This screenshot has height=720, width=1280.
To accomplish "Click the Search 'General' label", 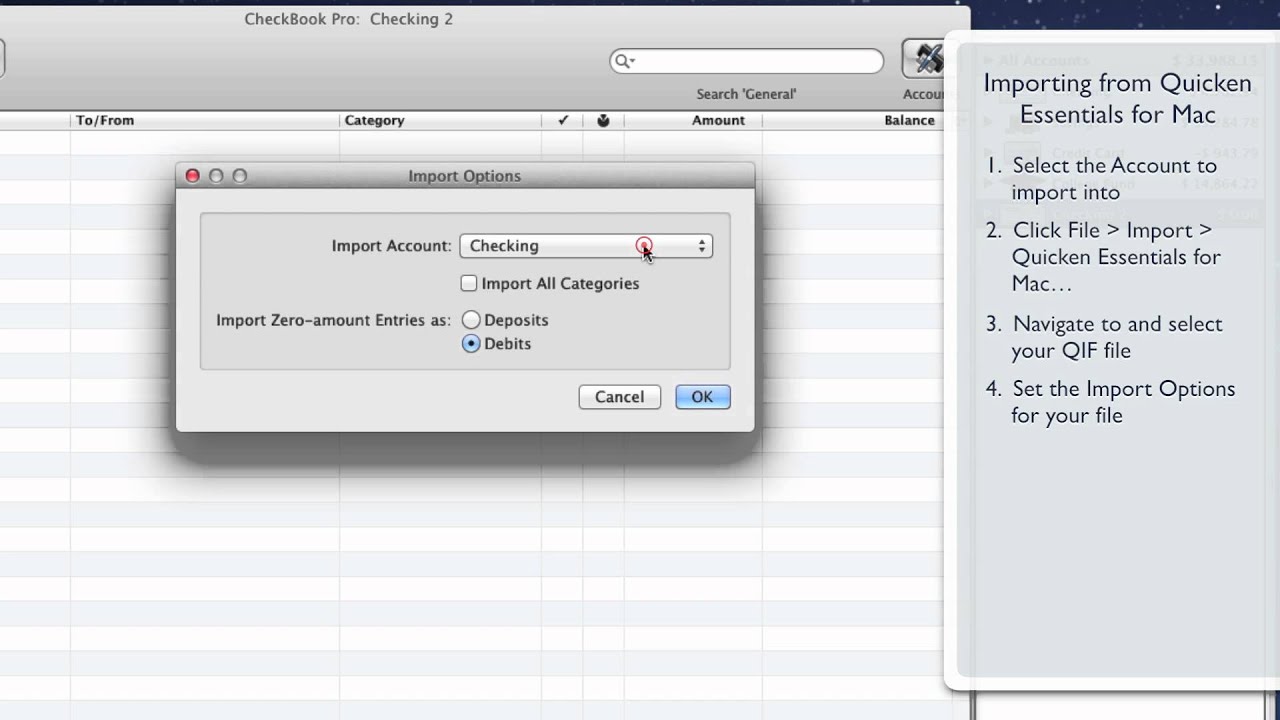I will 746,94.
